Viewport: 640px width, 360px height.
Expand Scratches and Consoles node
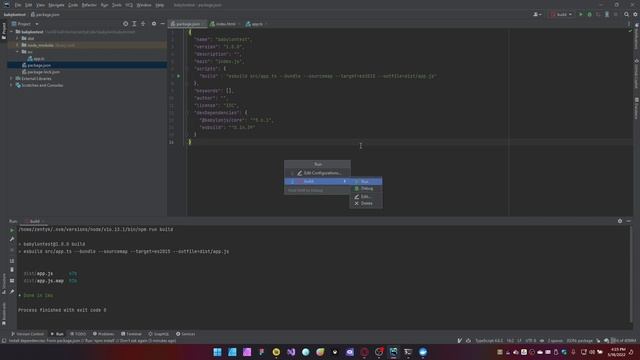[11, 85]
